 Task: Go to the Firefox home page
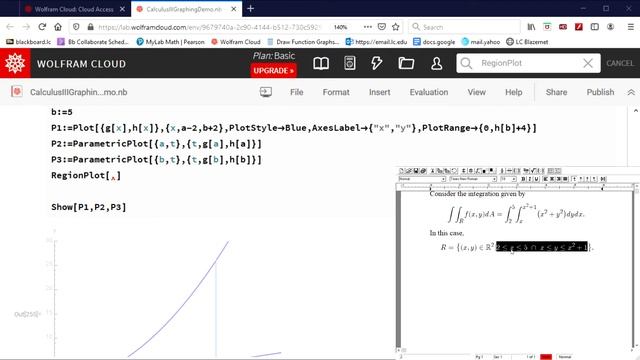pos(58,27)
